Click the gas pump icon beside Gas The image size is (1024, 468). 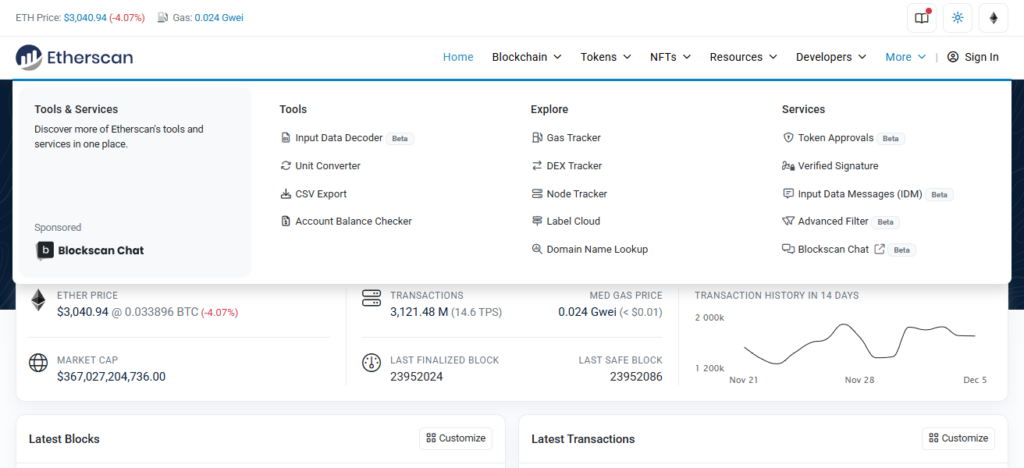point(163,18)
